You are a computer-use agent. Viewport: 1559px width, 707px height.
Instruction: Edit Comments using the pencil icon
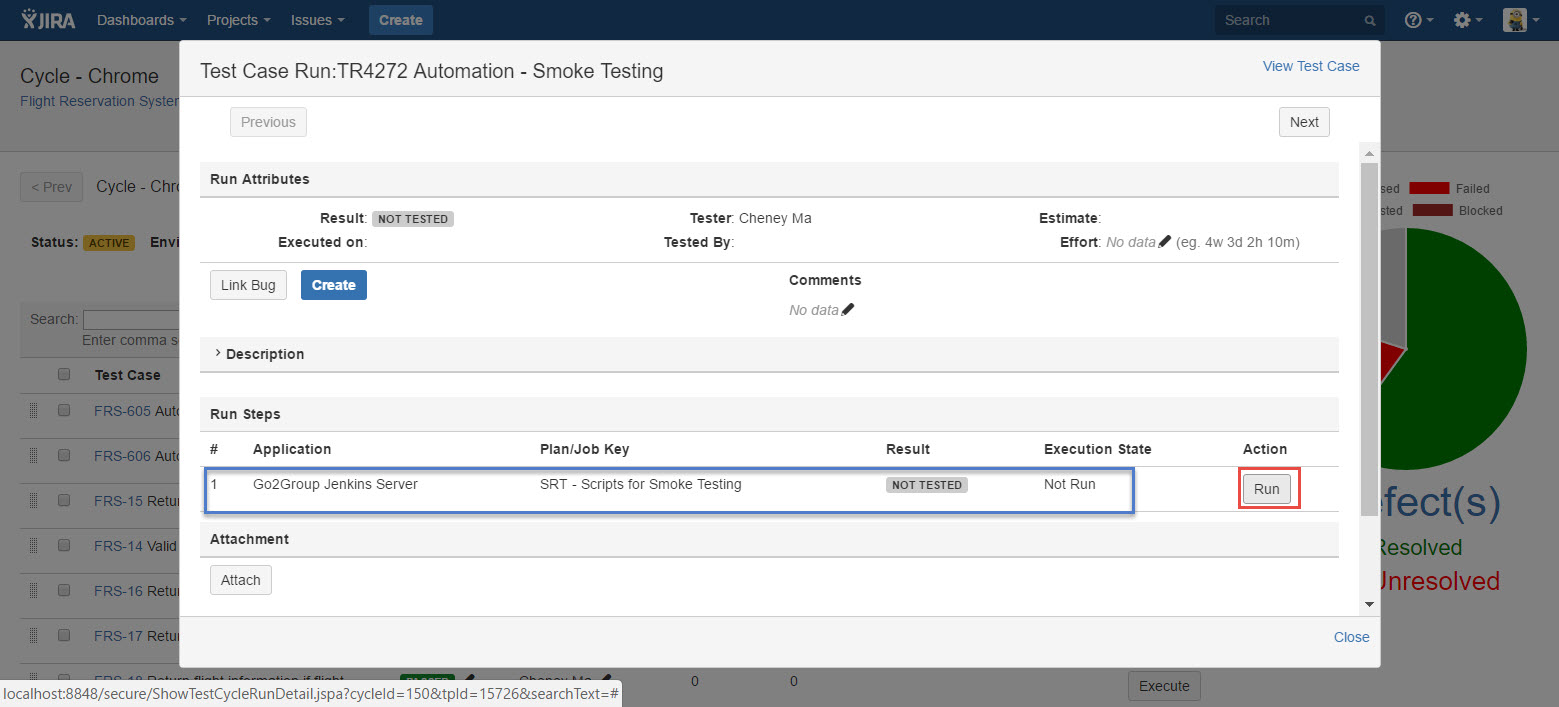point(848,310)
